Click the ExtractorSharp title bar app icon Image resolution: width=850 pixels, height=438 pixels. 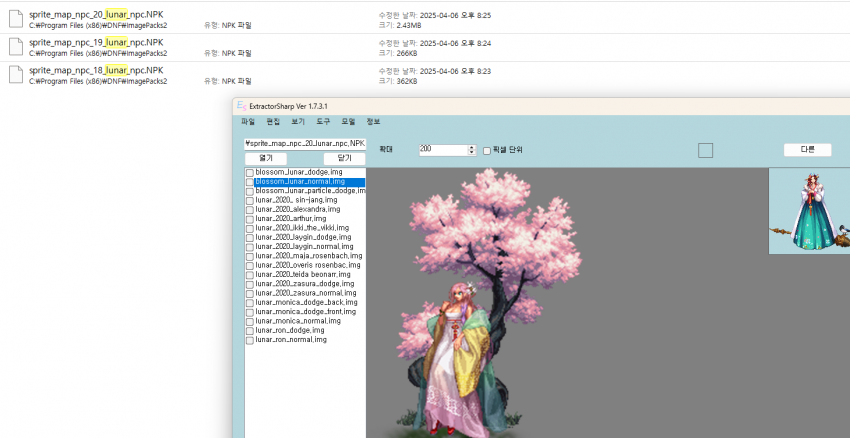pyautogui.click(x=240, y=106)
